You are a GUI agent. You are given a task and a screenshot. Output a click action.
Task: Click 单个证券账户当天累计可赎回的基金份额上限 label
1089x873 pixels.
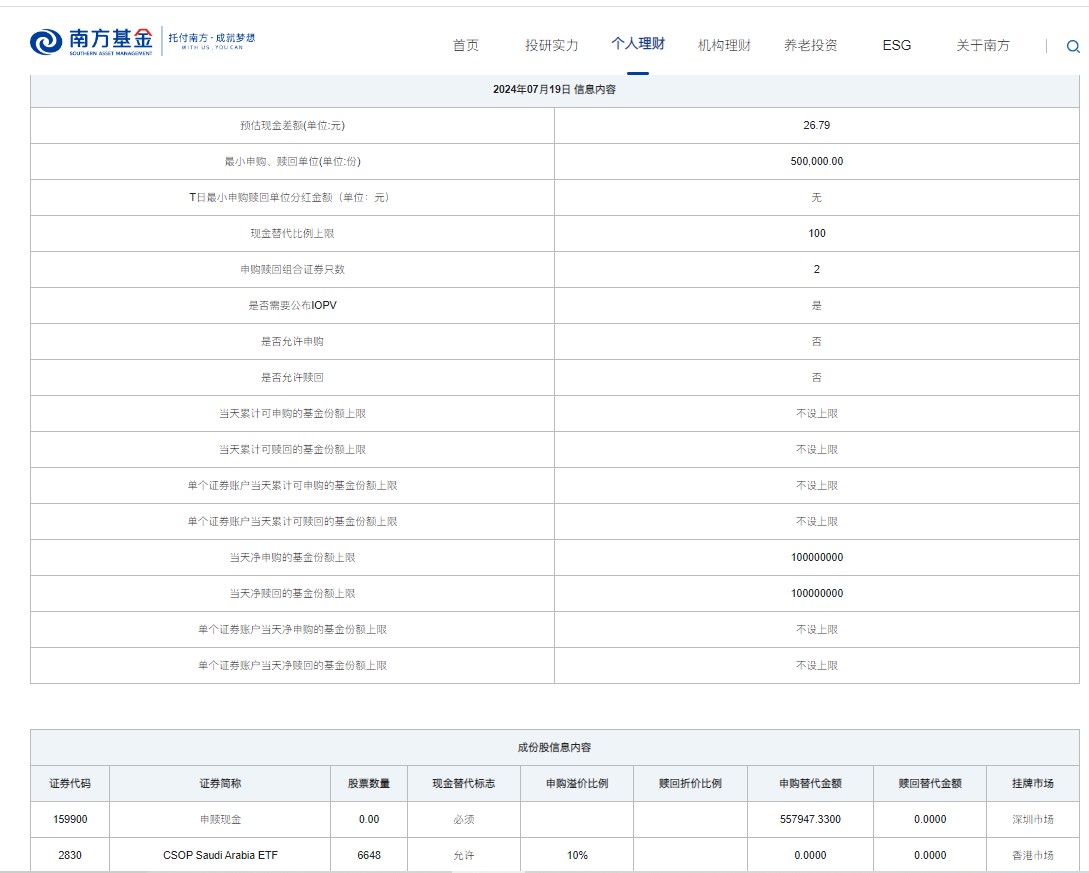pyautogui.click(x=292, y=522)
